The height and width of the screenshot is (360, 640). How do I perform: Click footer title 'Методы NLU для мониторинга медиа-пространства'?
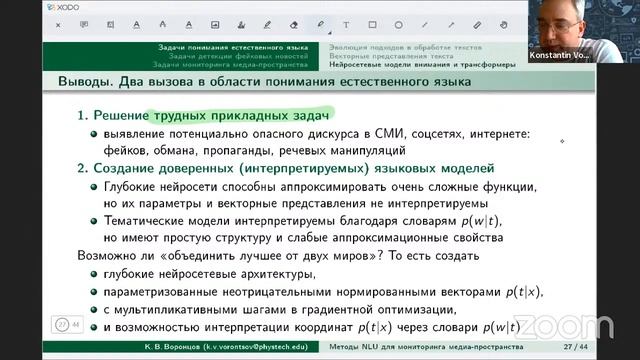point(426,347)
